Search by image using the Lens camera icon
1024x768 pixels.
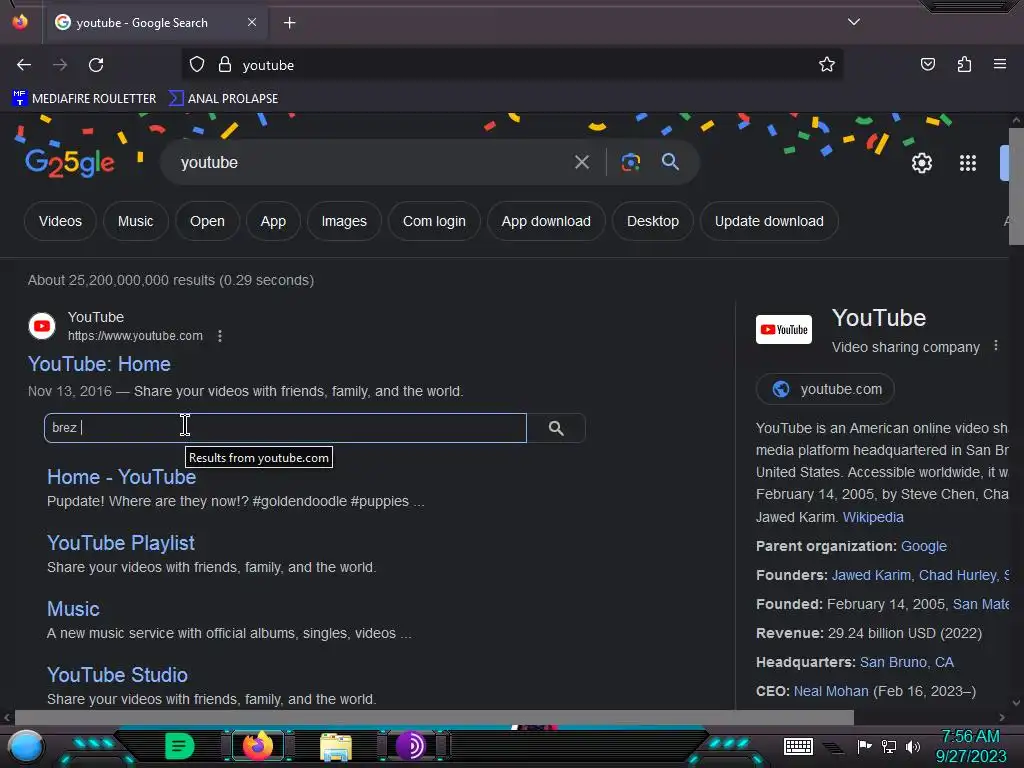[630, 162]
